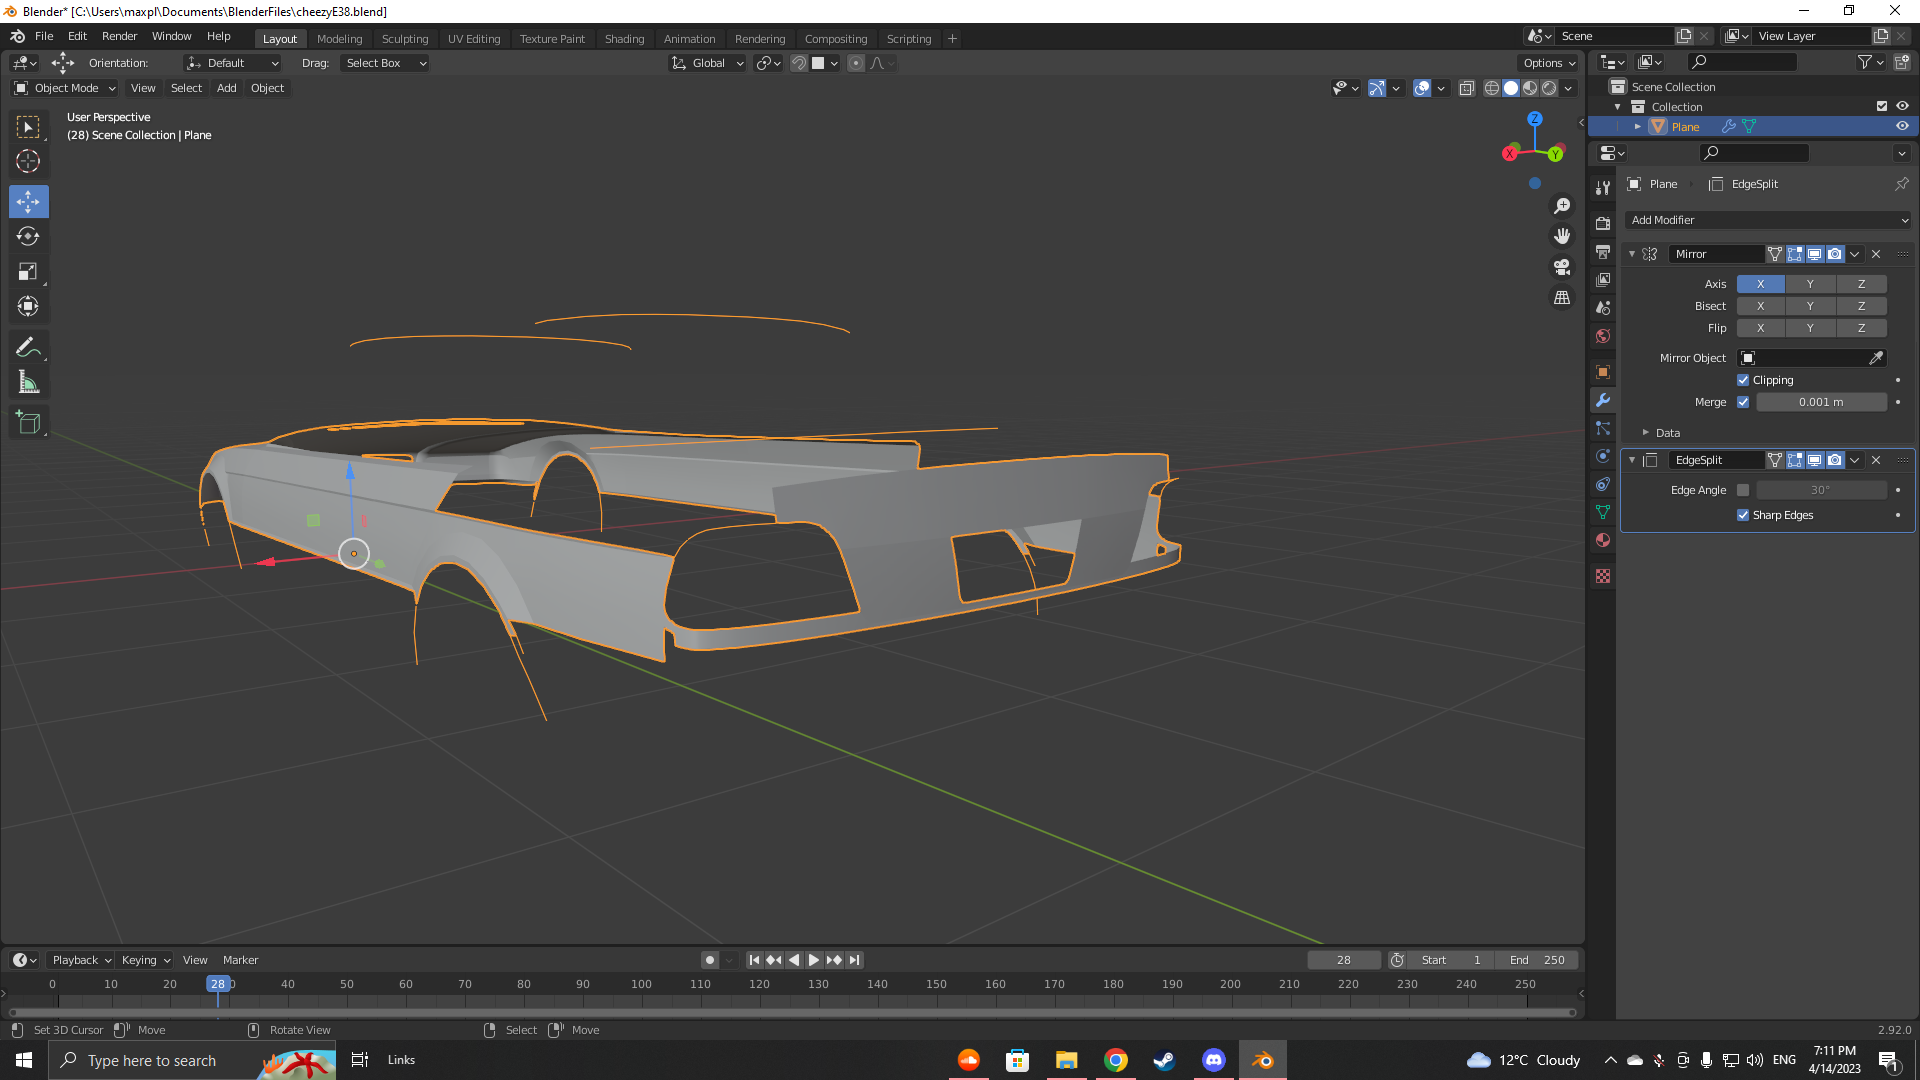Switch to the Sculpting workspace tab
Screen dimensions: 1920x1080
pos(404,39)
